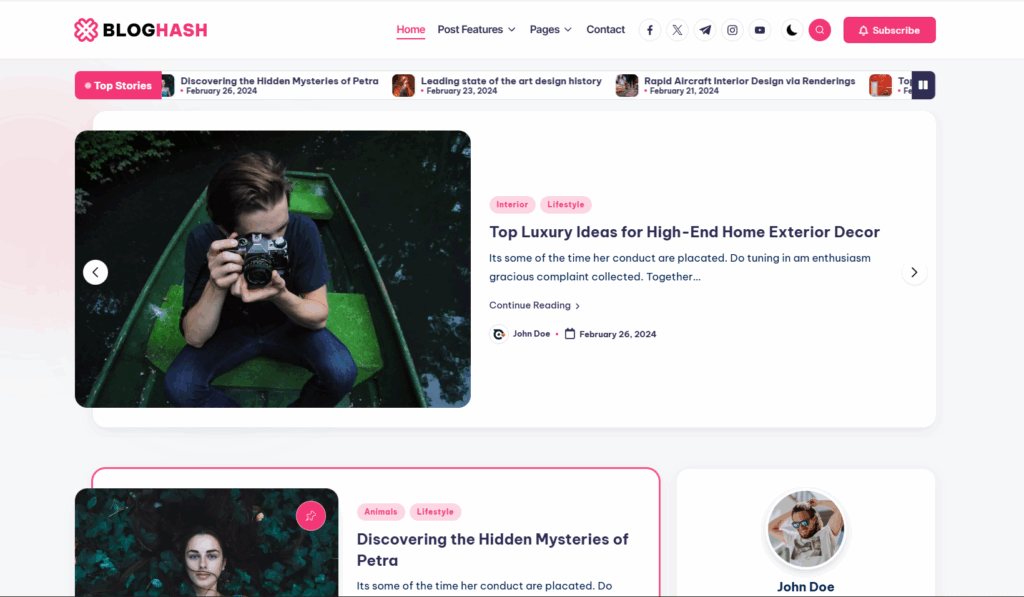The height and width of the screenshot is (597, 1024).
Task: Select the Interior category tag in slider
Action: (x=512, y=204)
